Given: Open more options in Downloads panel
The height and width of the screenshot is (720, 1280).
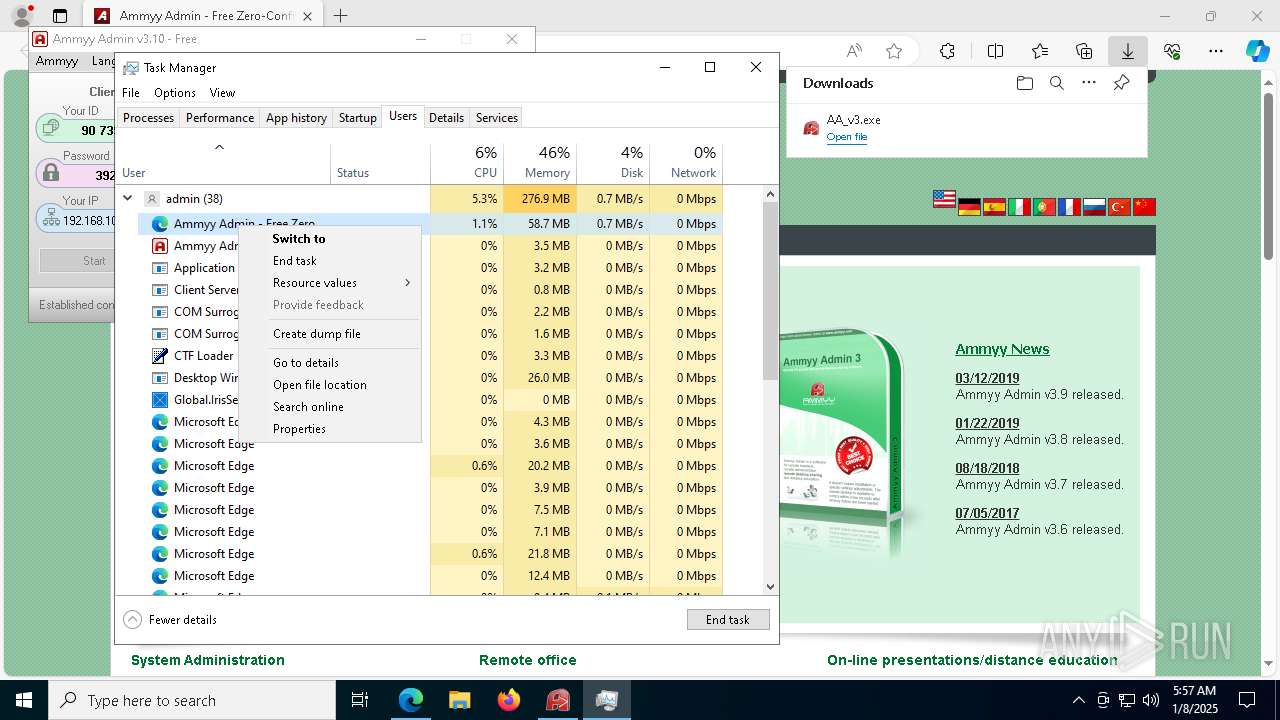Looking at the screenshot, I should pos(1089,83).
